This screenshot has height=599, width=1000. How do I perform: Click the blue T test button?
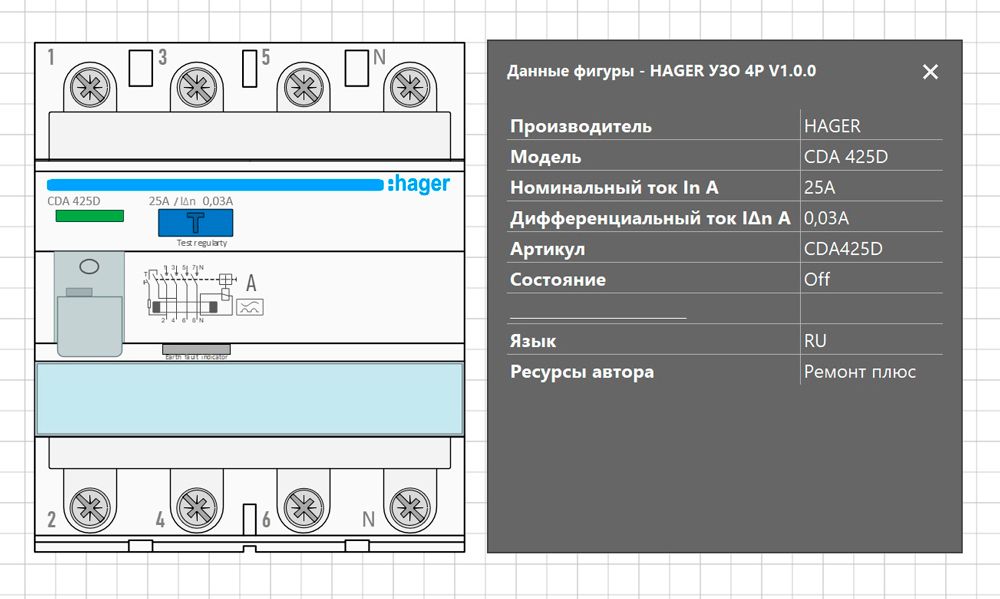coord(195,223)
